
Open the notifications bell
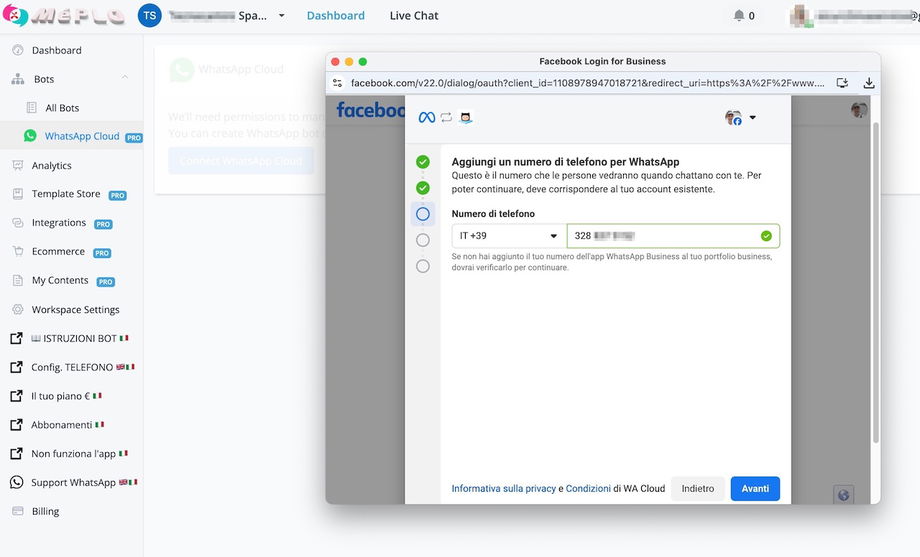[x=739, y=16]
